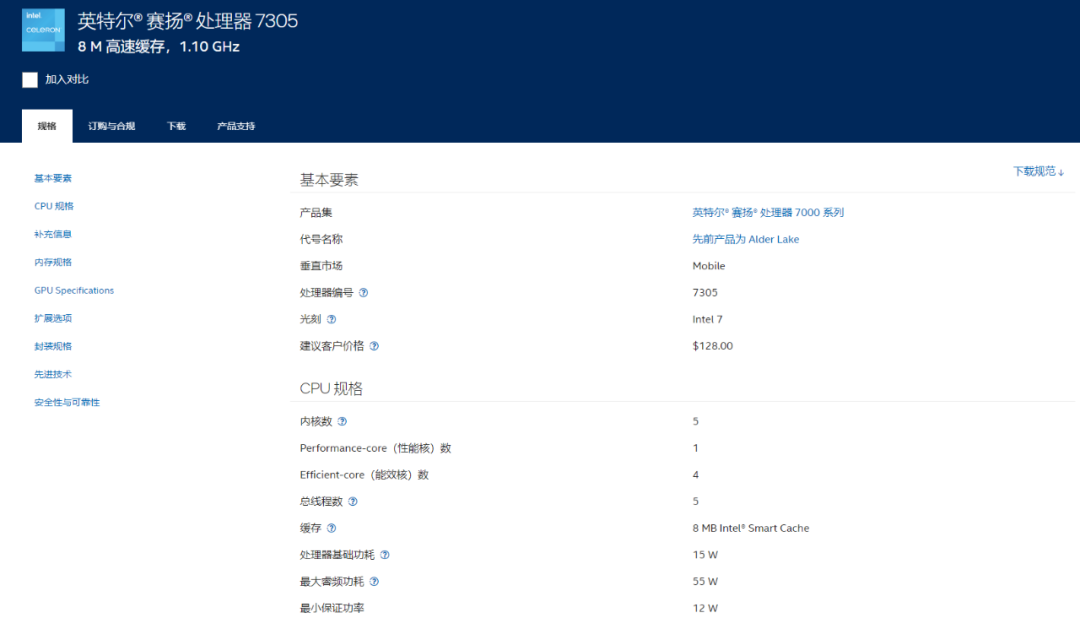Open help icon next to 最大睿频功耗
The width and height of the screenshot is (1080, 629).
pyautogui.click(x=374, y=581)
